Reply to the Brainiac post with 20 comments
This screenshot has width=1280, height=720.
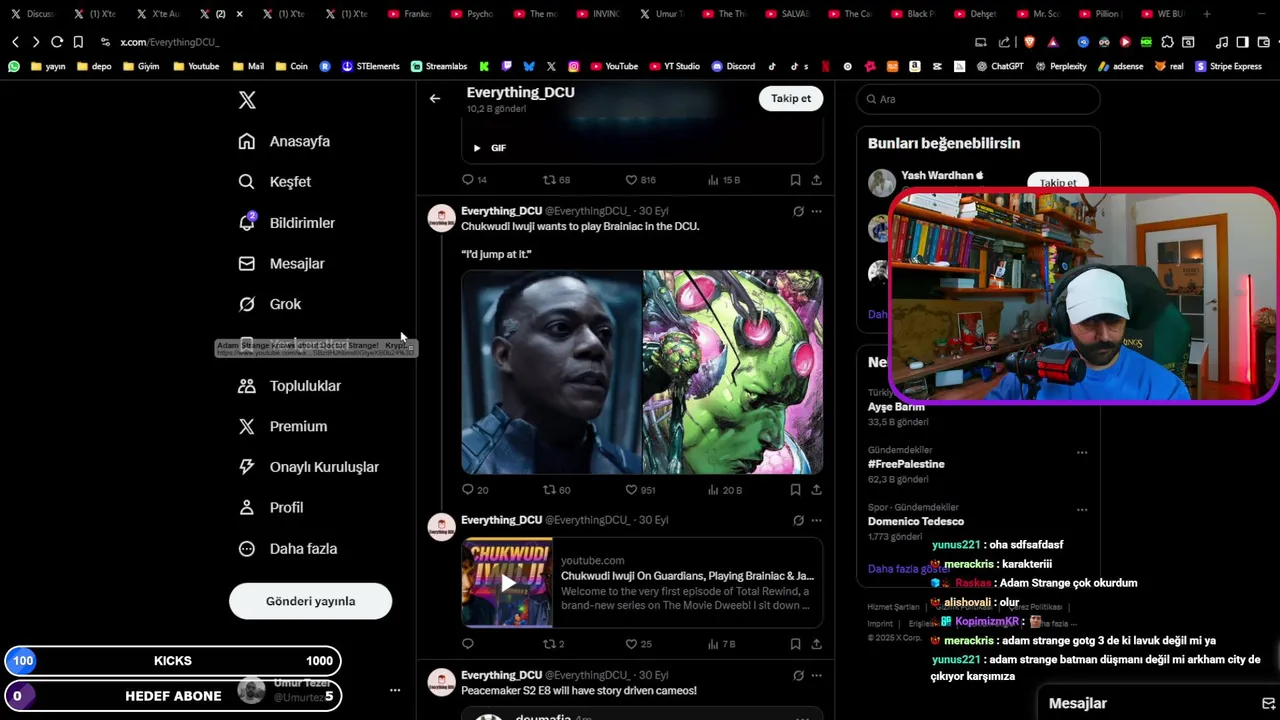475,490
